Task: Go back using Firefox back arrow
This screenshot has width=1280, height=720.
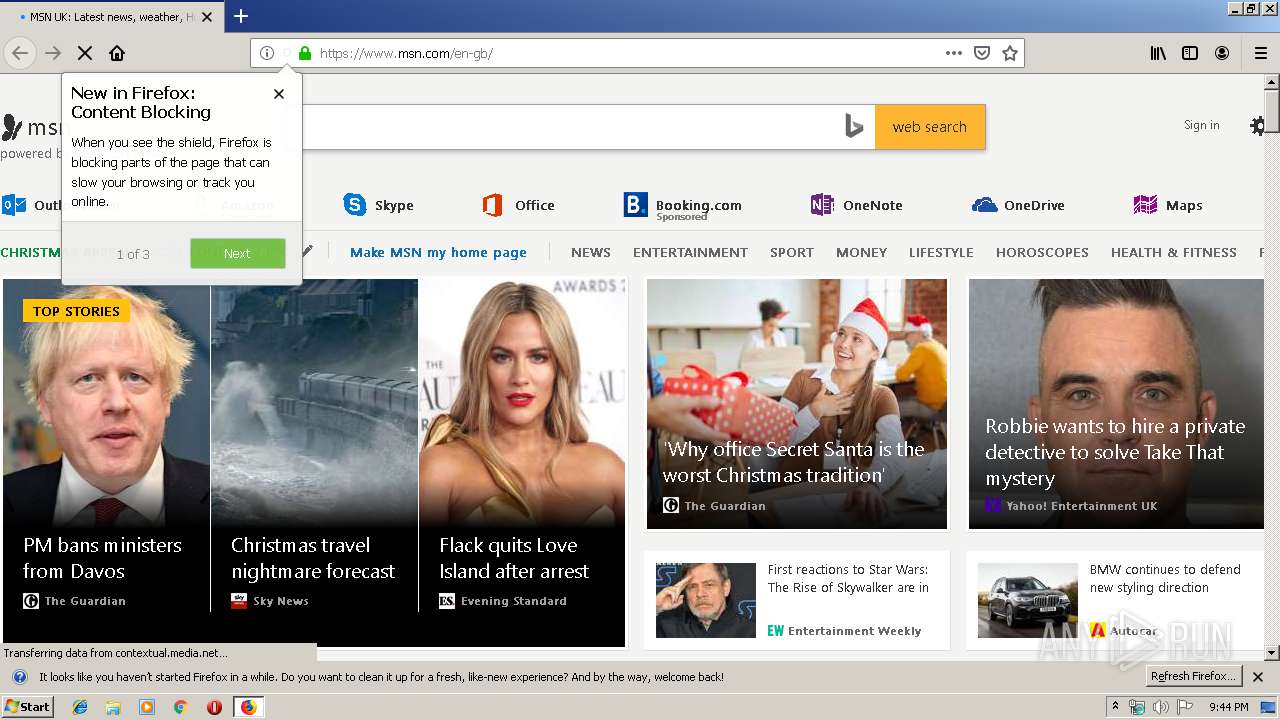Action: 20,53
